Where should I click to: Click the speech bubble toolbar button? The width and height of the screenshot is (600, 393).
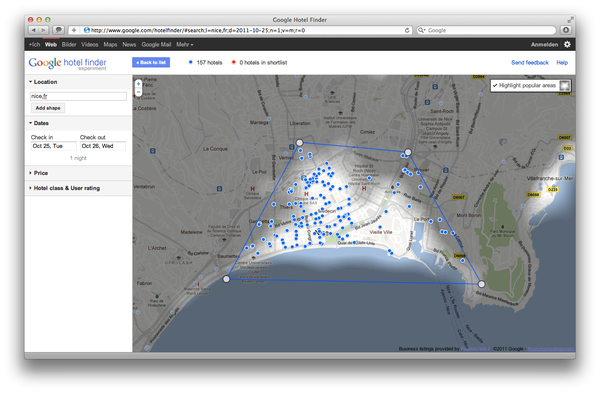(59, 30)
